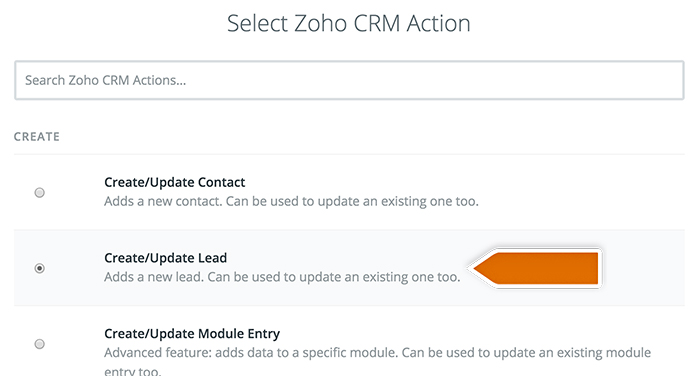This screenshot has height=376, width=700.
Task: Click the Create/Update Contact title
Action: pyautogui.click(x=175, y=182)
